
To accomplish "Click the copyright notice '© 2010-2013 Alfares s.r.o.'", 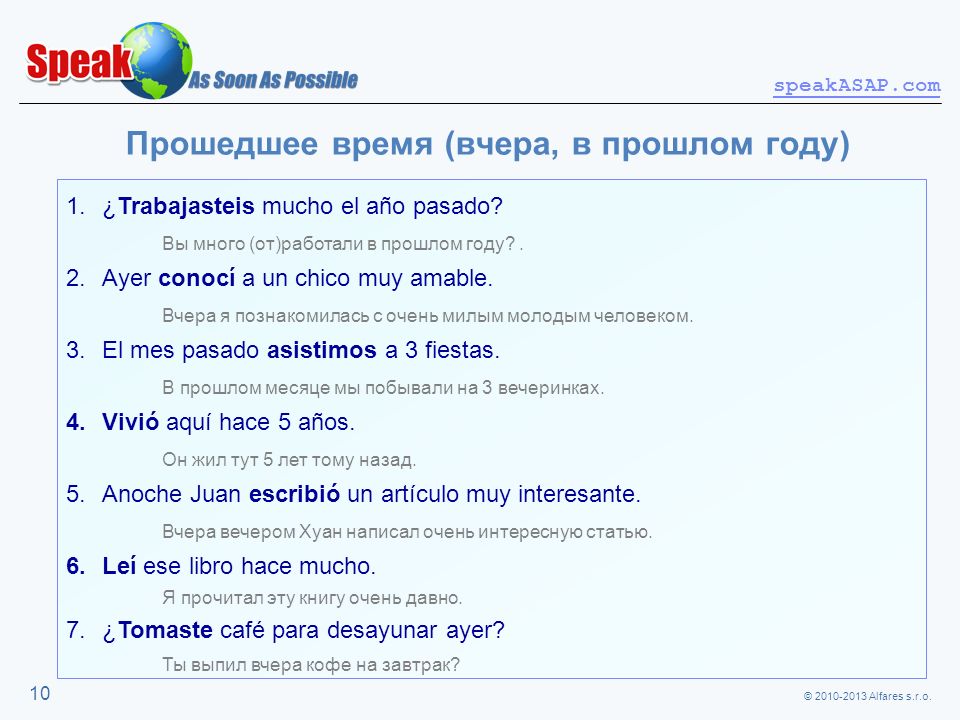I will tap(867, 696).
